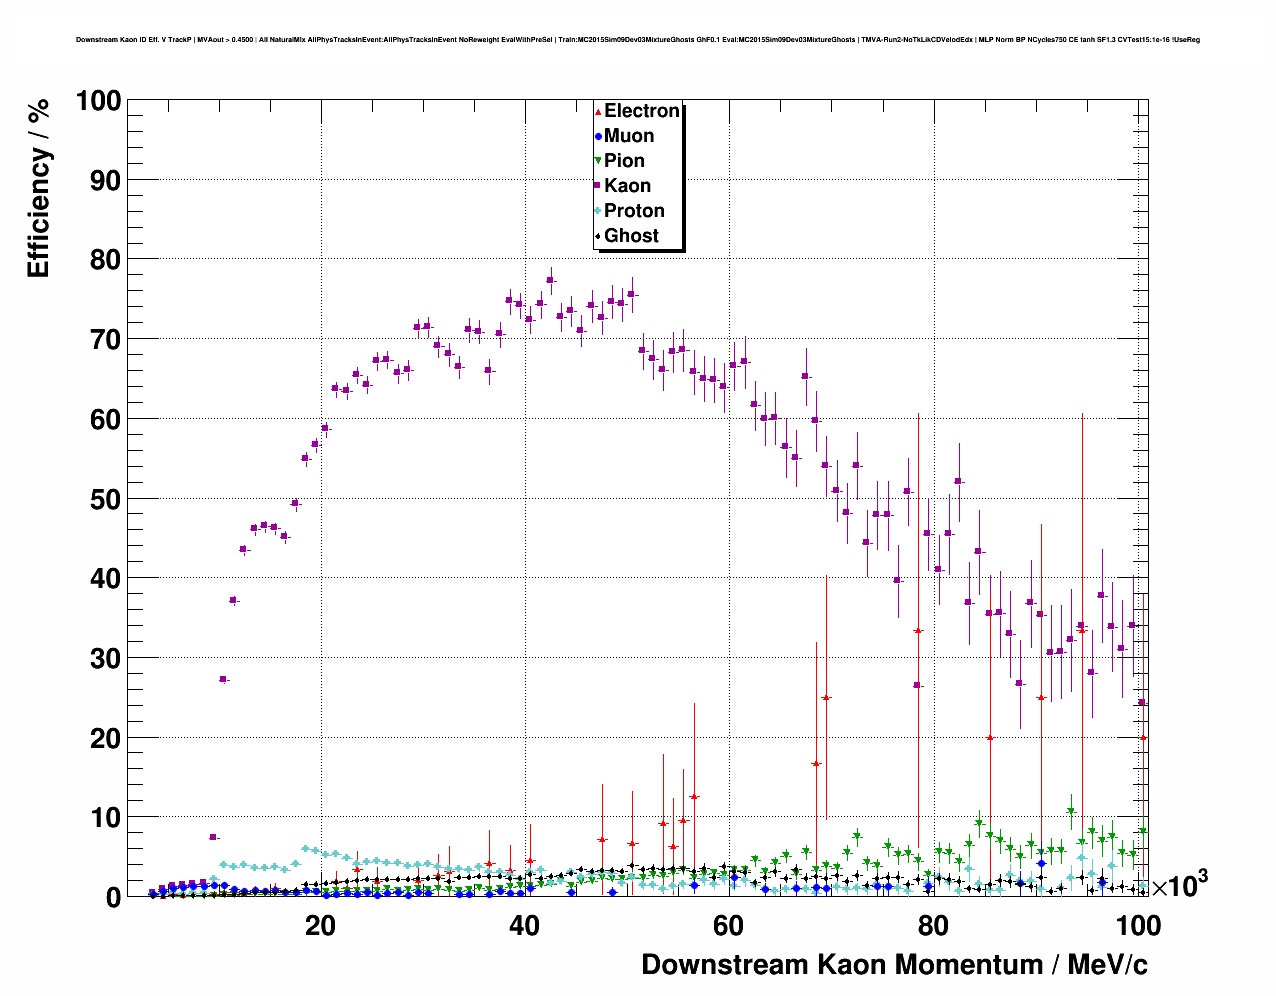1276x996 pixels.
Task: Click the Momentum axis tick label '40'
Action: click(524, 926)
